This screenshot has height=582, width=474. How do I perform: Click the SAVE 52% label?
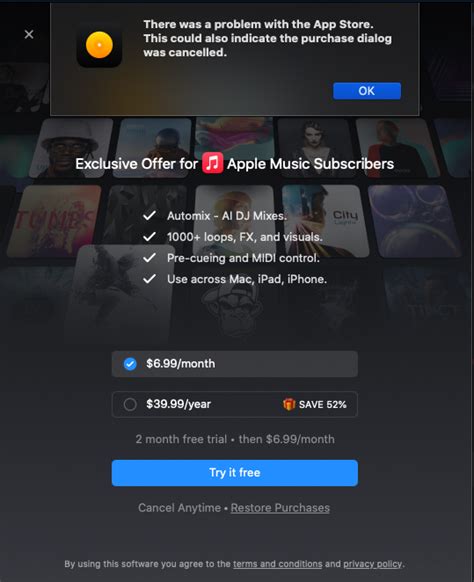click(323, 404)
